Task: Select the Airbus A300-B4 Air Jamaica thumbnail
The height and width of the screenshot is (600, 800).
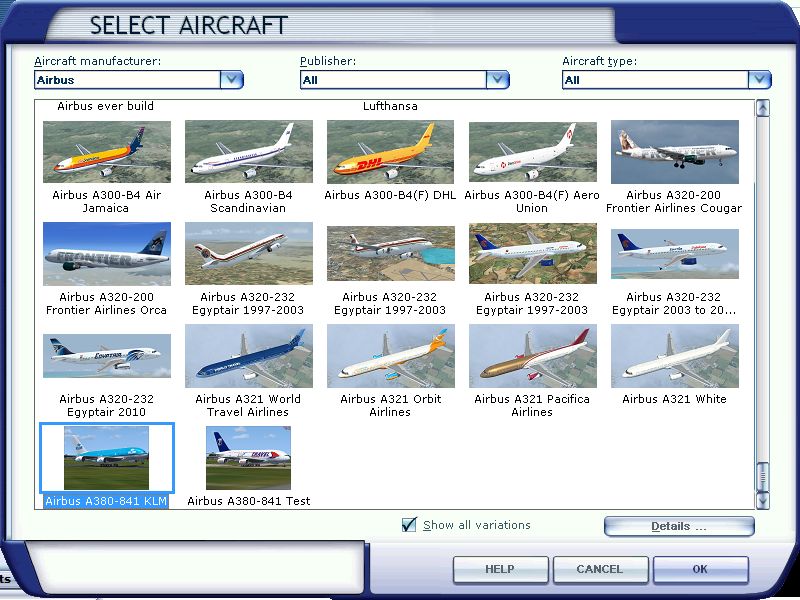Action: tap(107, 152)
